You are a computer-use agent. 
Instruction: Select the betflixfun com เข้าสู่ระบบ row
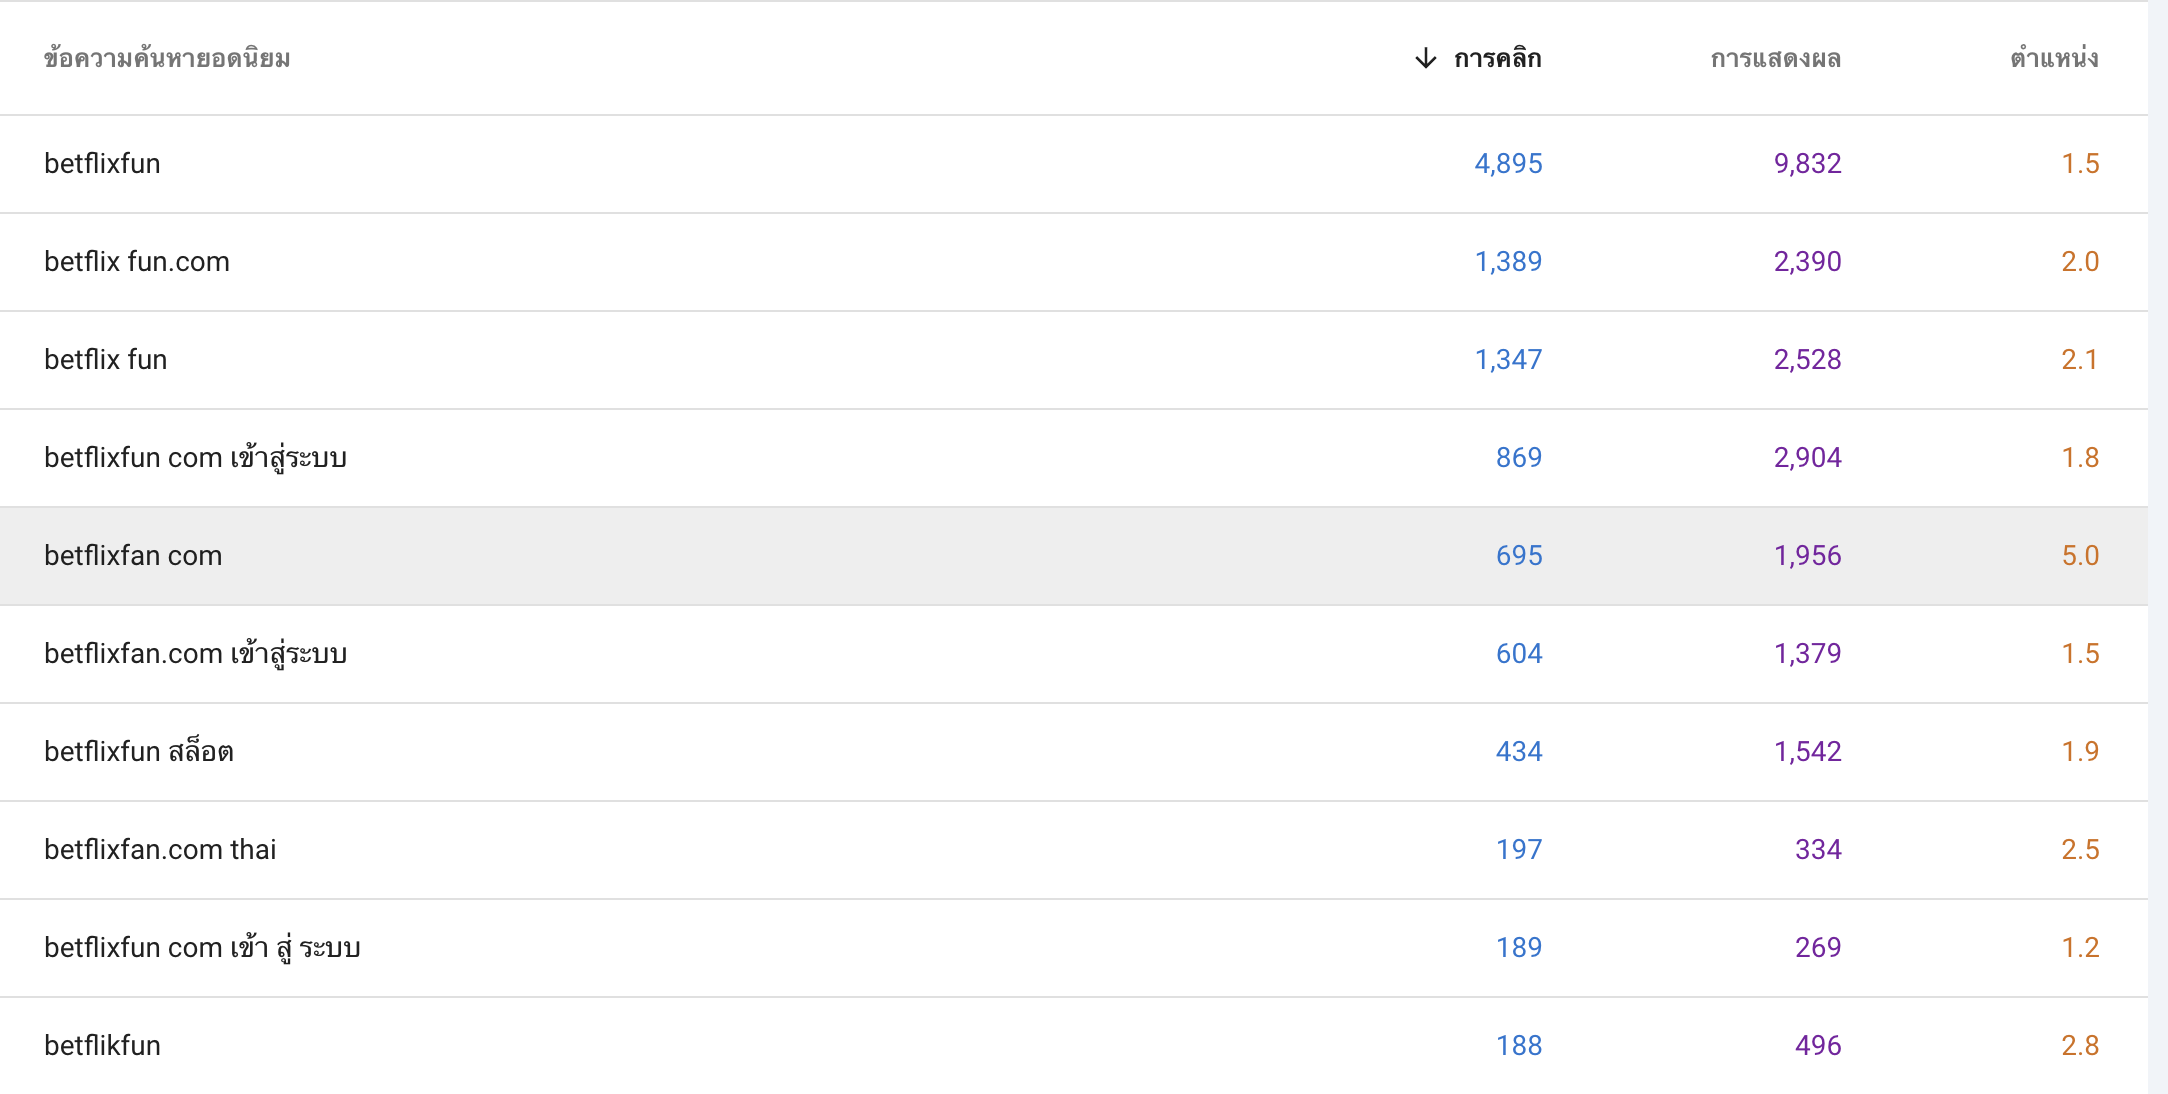[x=1074, y=458]
